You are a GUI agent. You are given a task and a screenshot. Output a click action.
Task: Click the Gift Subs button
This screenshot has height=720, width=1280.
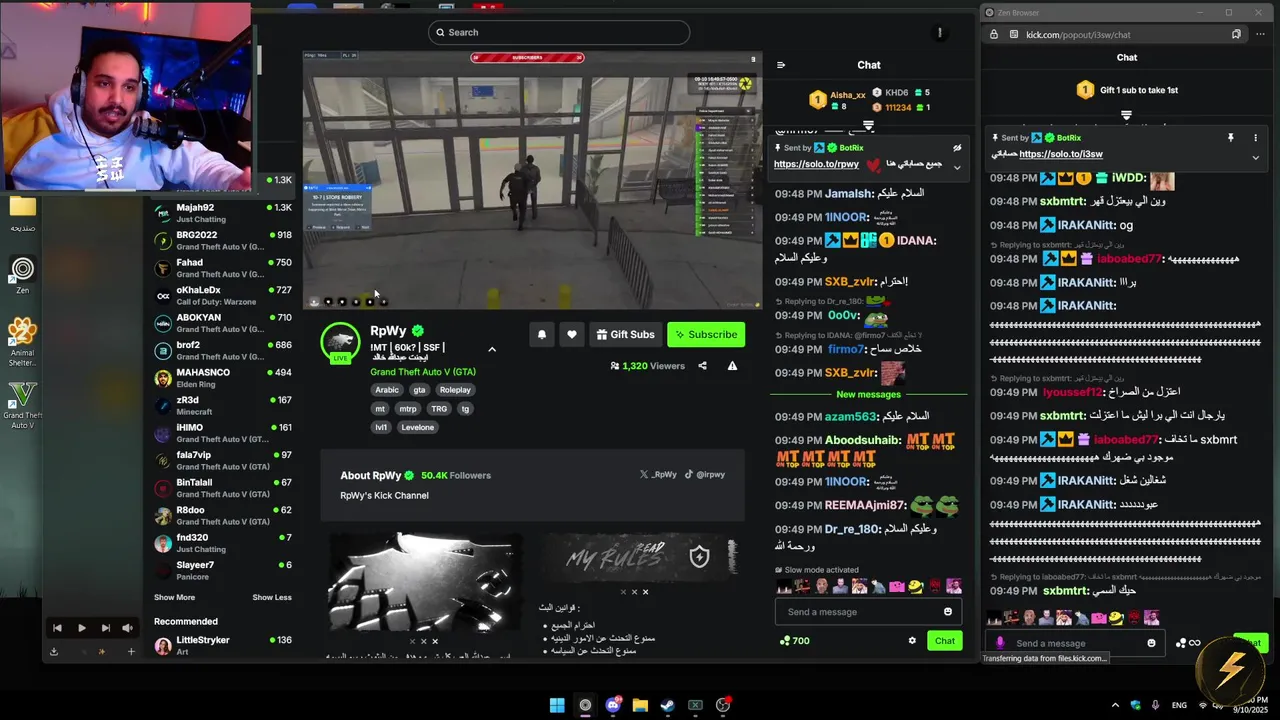click(x=625, y=335)
